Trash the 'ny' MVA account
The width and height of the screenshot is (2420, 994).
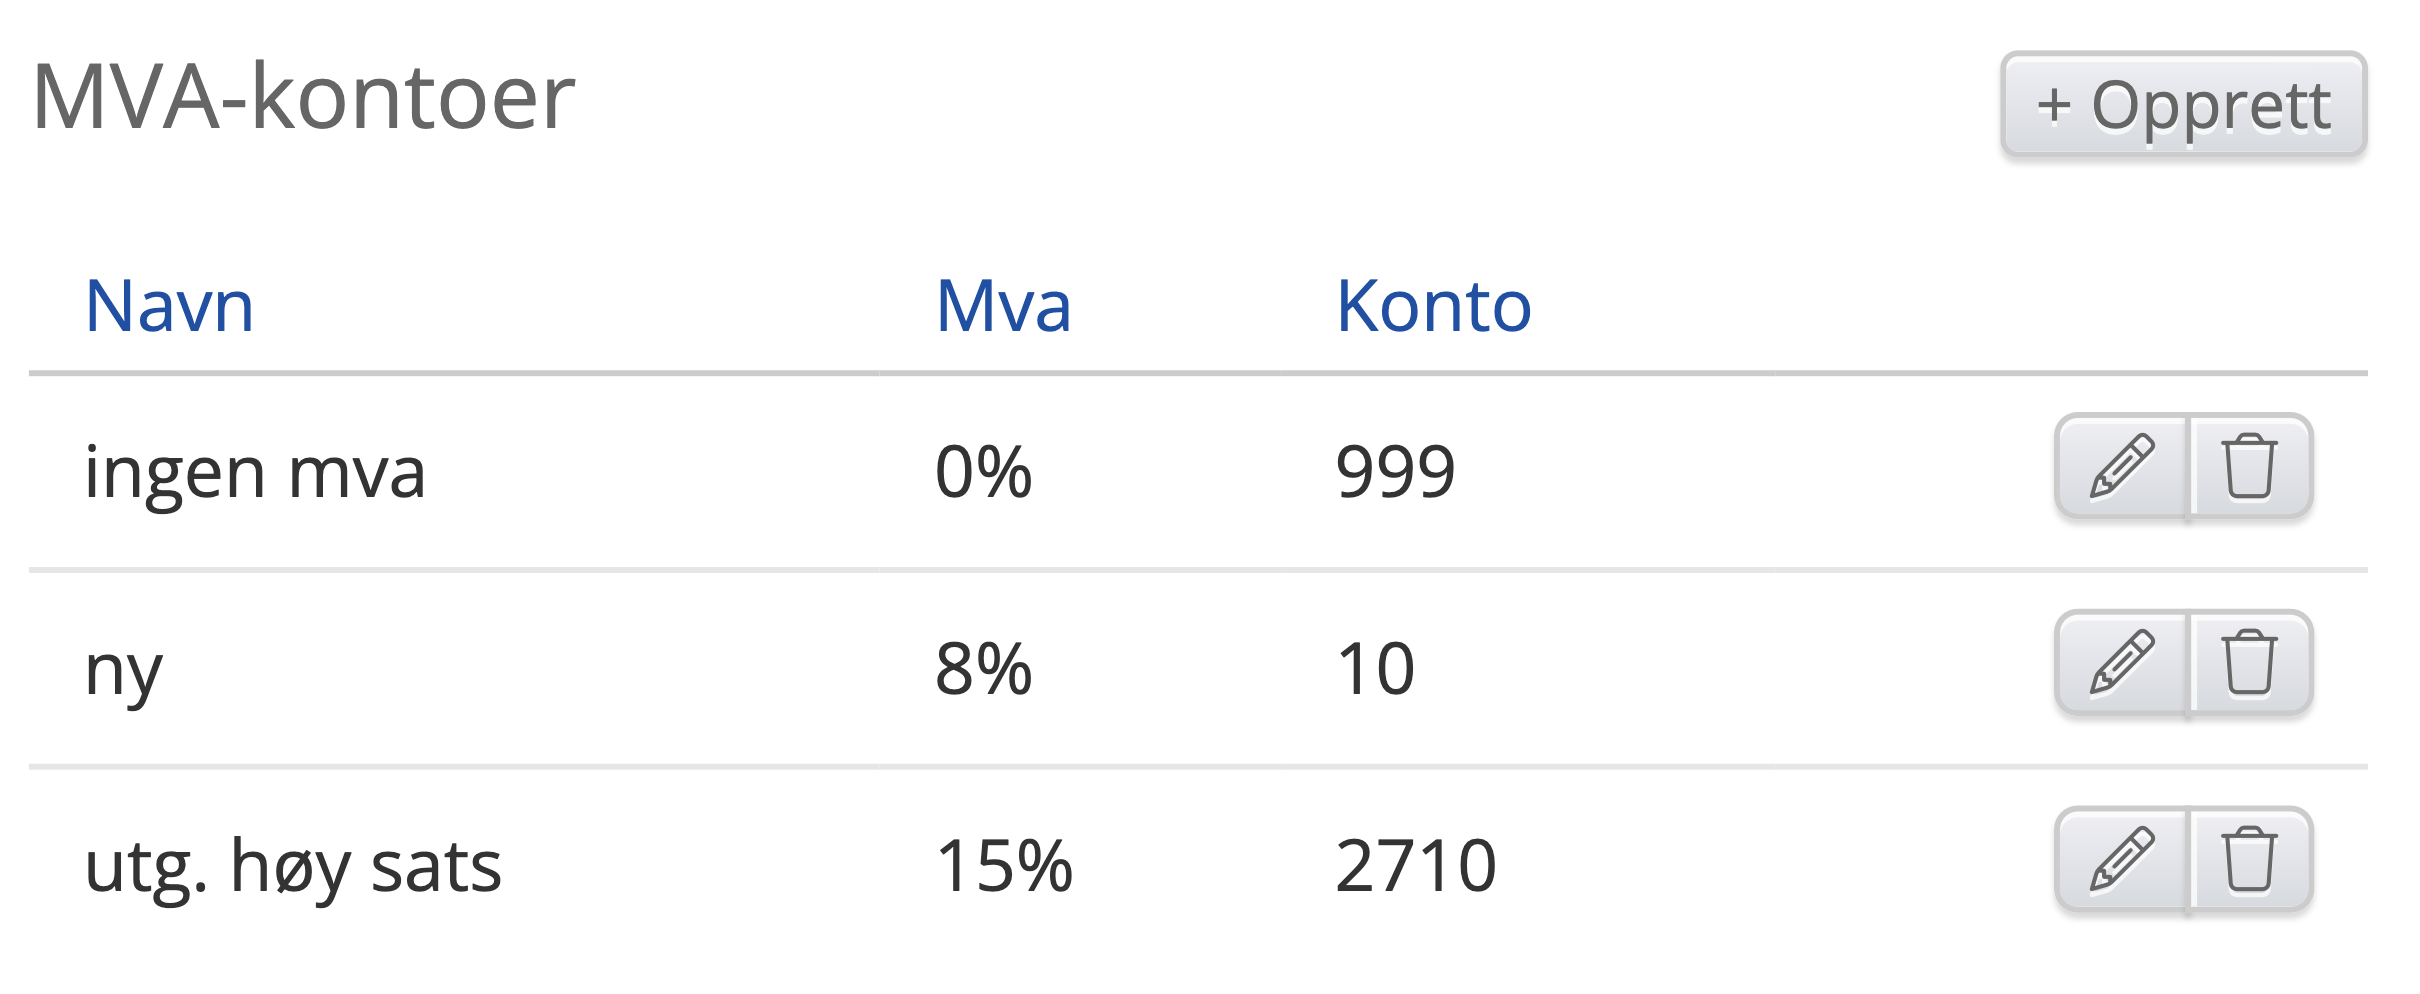[x=2250, y=663]
